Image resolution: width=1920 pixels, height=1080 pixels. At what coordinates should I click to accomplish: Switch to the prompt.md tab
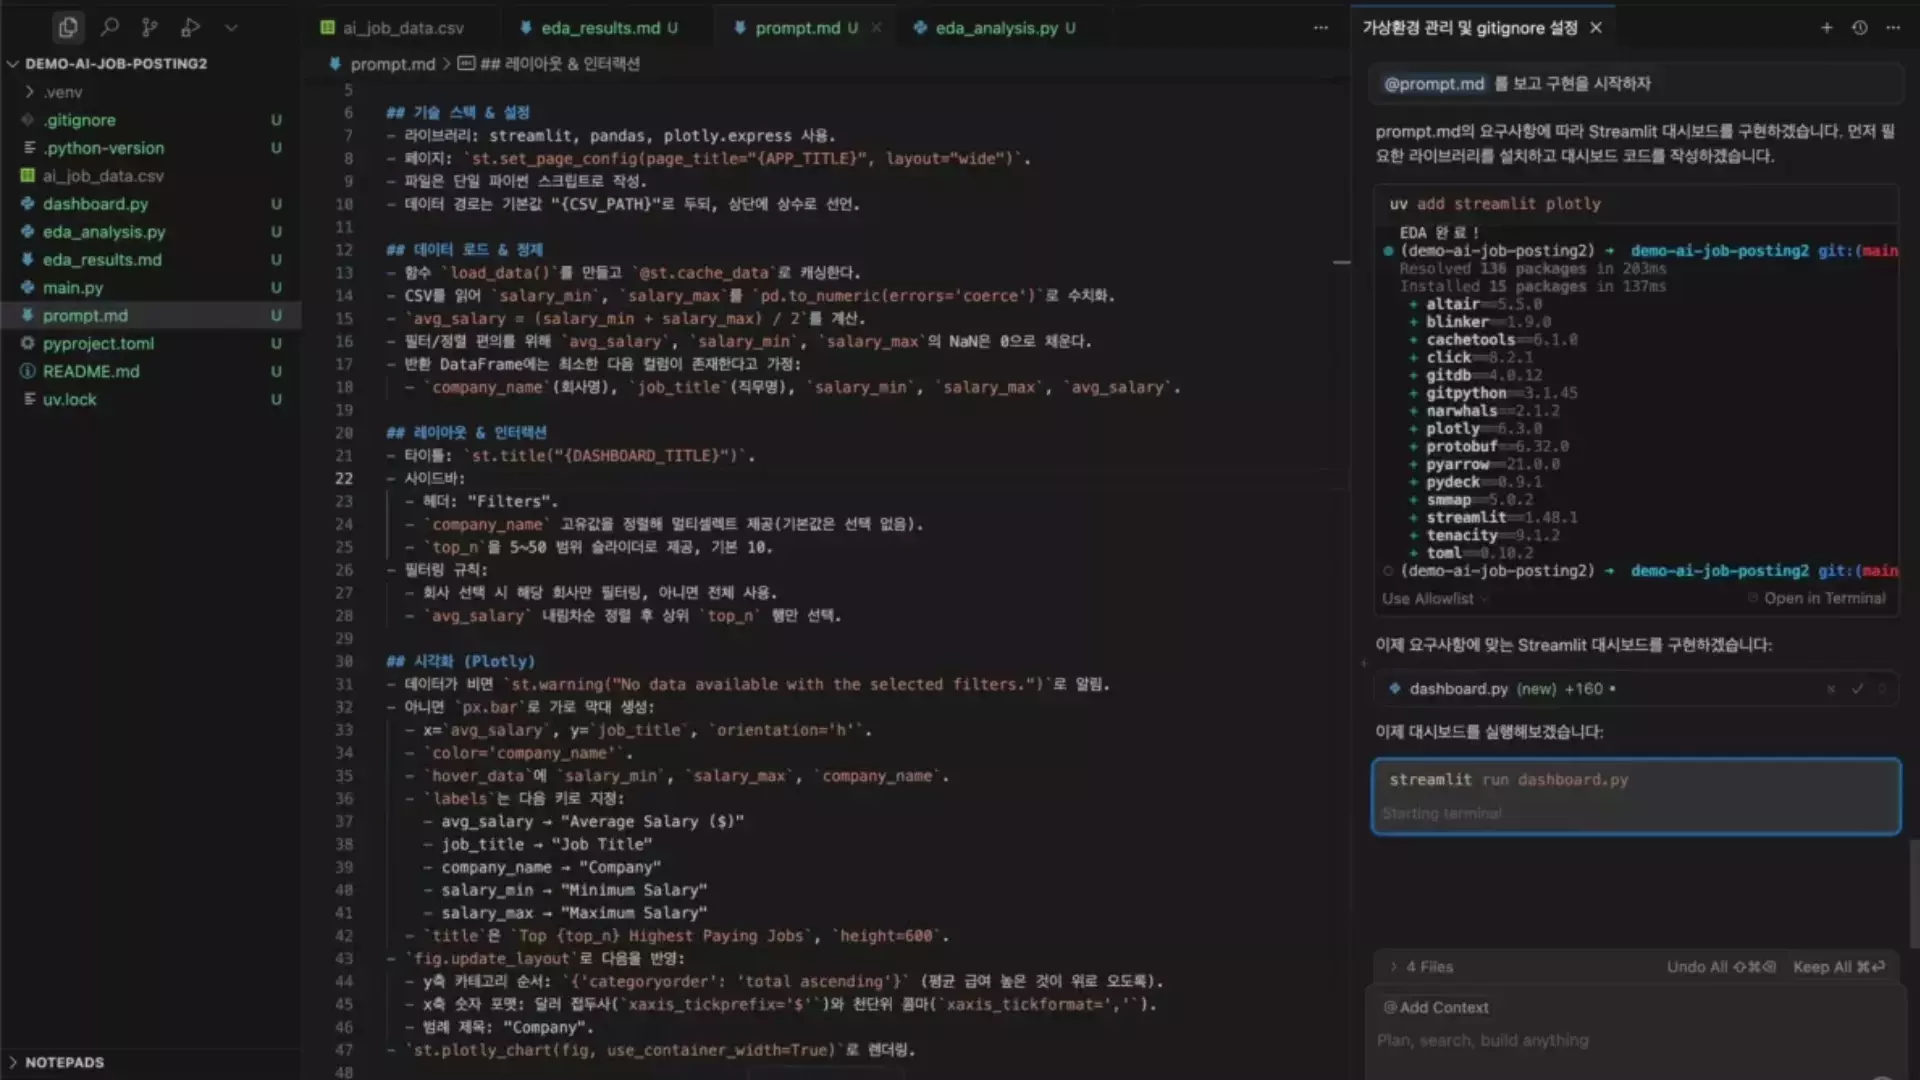[797, 28]
